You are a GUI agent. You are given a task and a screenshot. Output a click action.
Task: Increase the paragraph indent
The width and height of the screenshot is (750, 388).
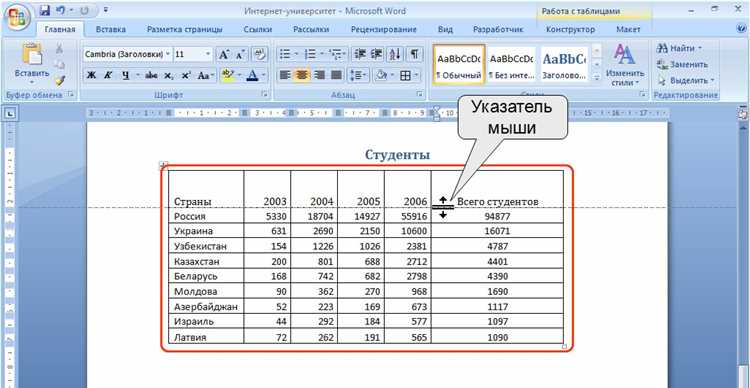(377, 55)
